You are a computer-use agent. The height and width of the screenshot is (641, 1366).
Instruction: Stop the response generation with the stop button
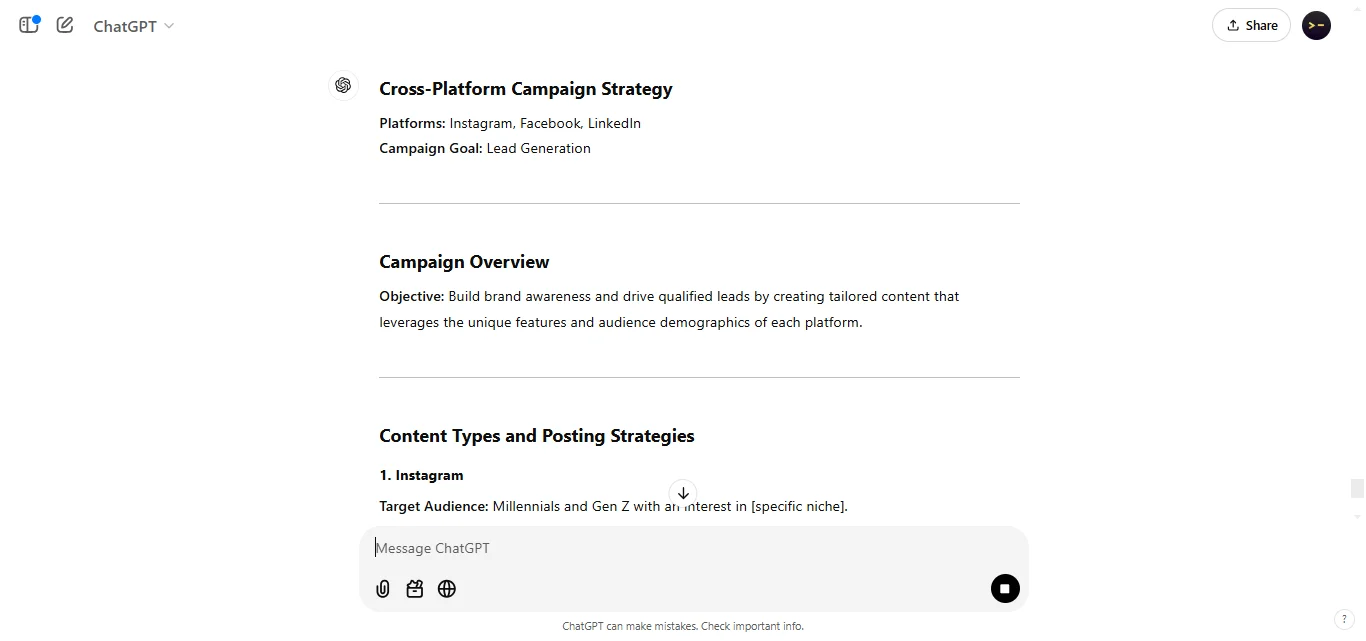(1005, 589)
